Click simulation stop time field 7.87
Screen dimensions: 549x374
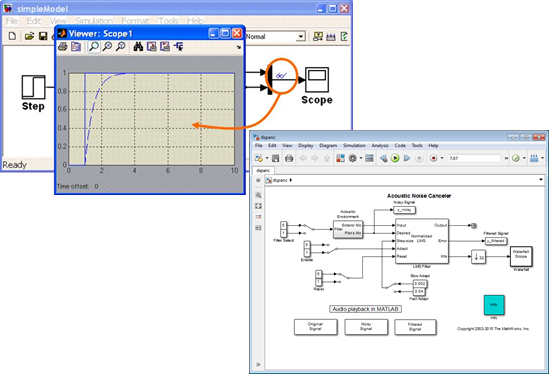474,158
